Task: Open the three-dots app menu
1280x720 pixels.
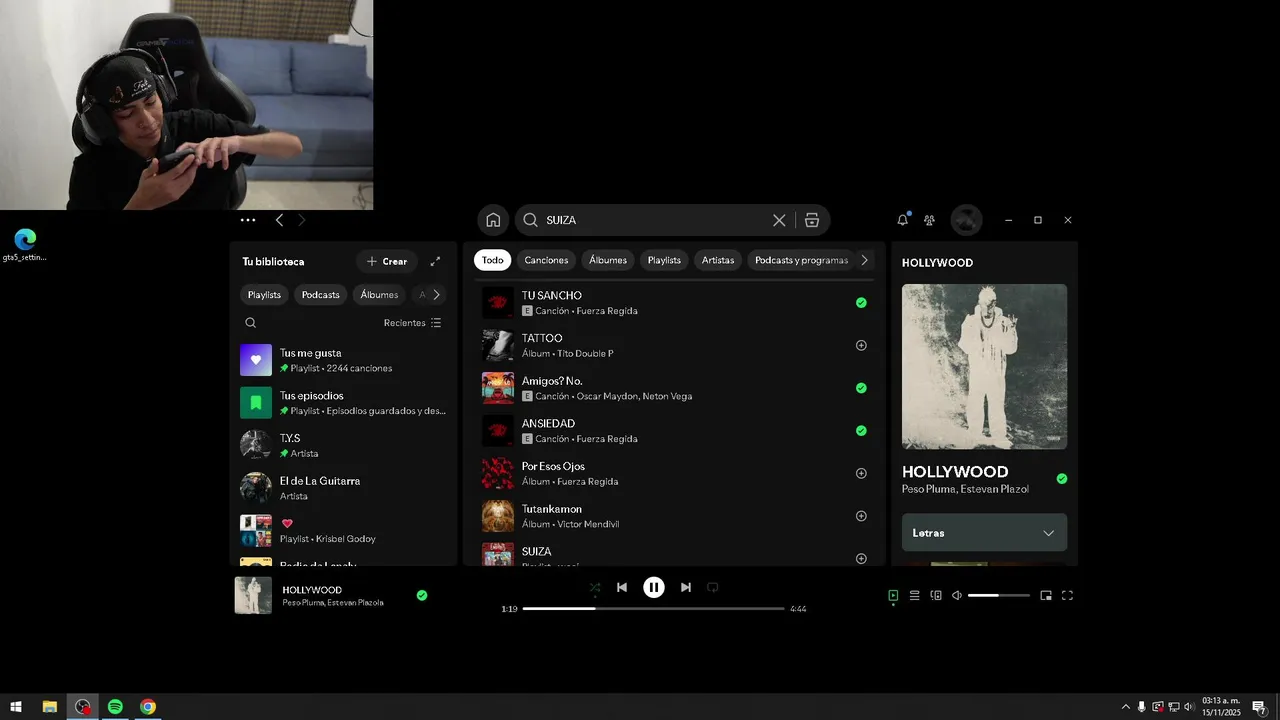Action: (x=248, y=220)
